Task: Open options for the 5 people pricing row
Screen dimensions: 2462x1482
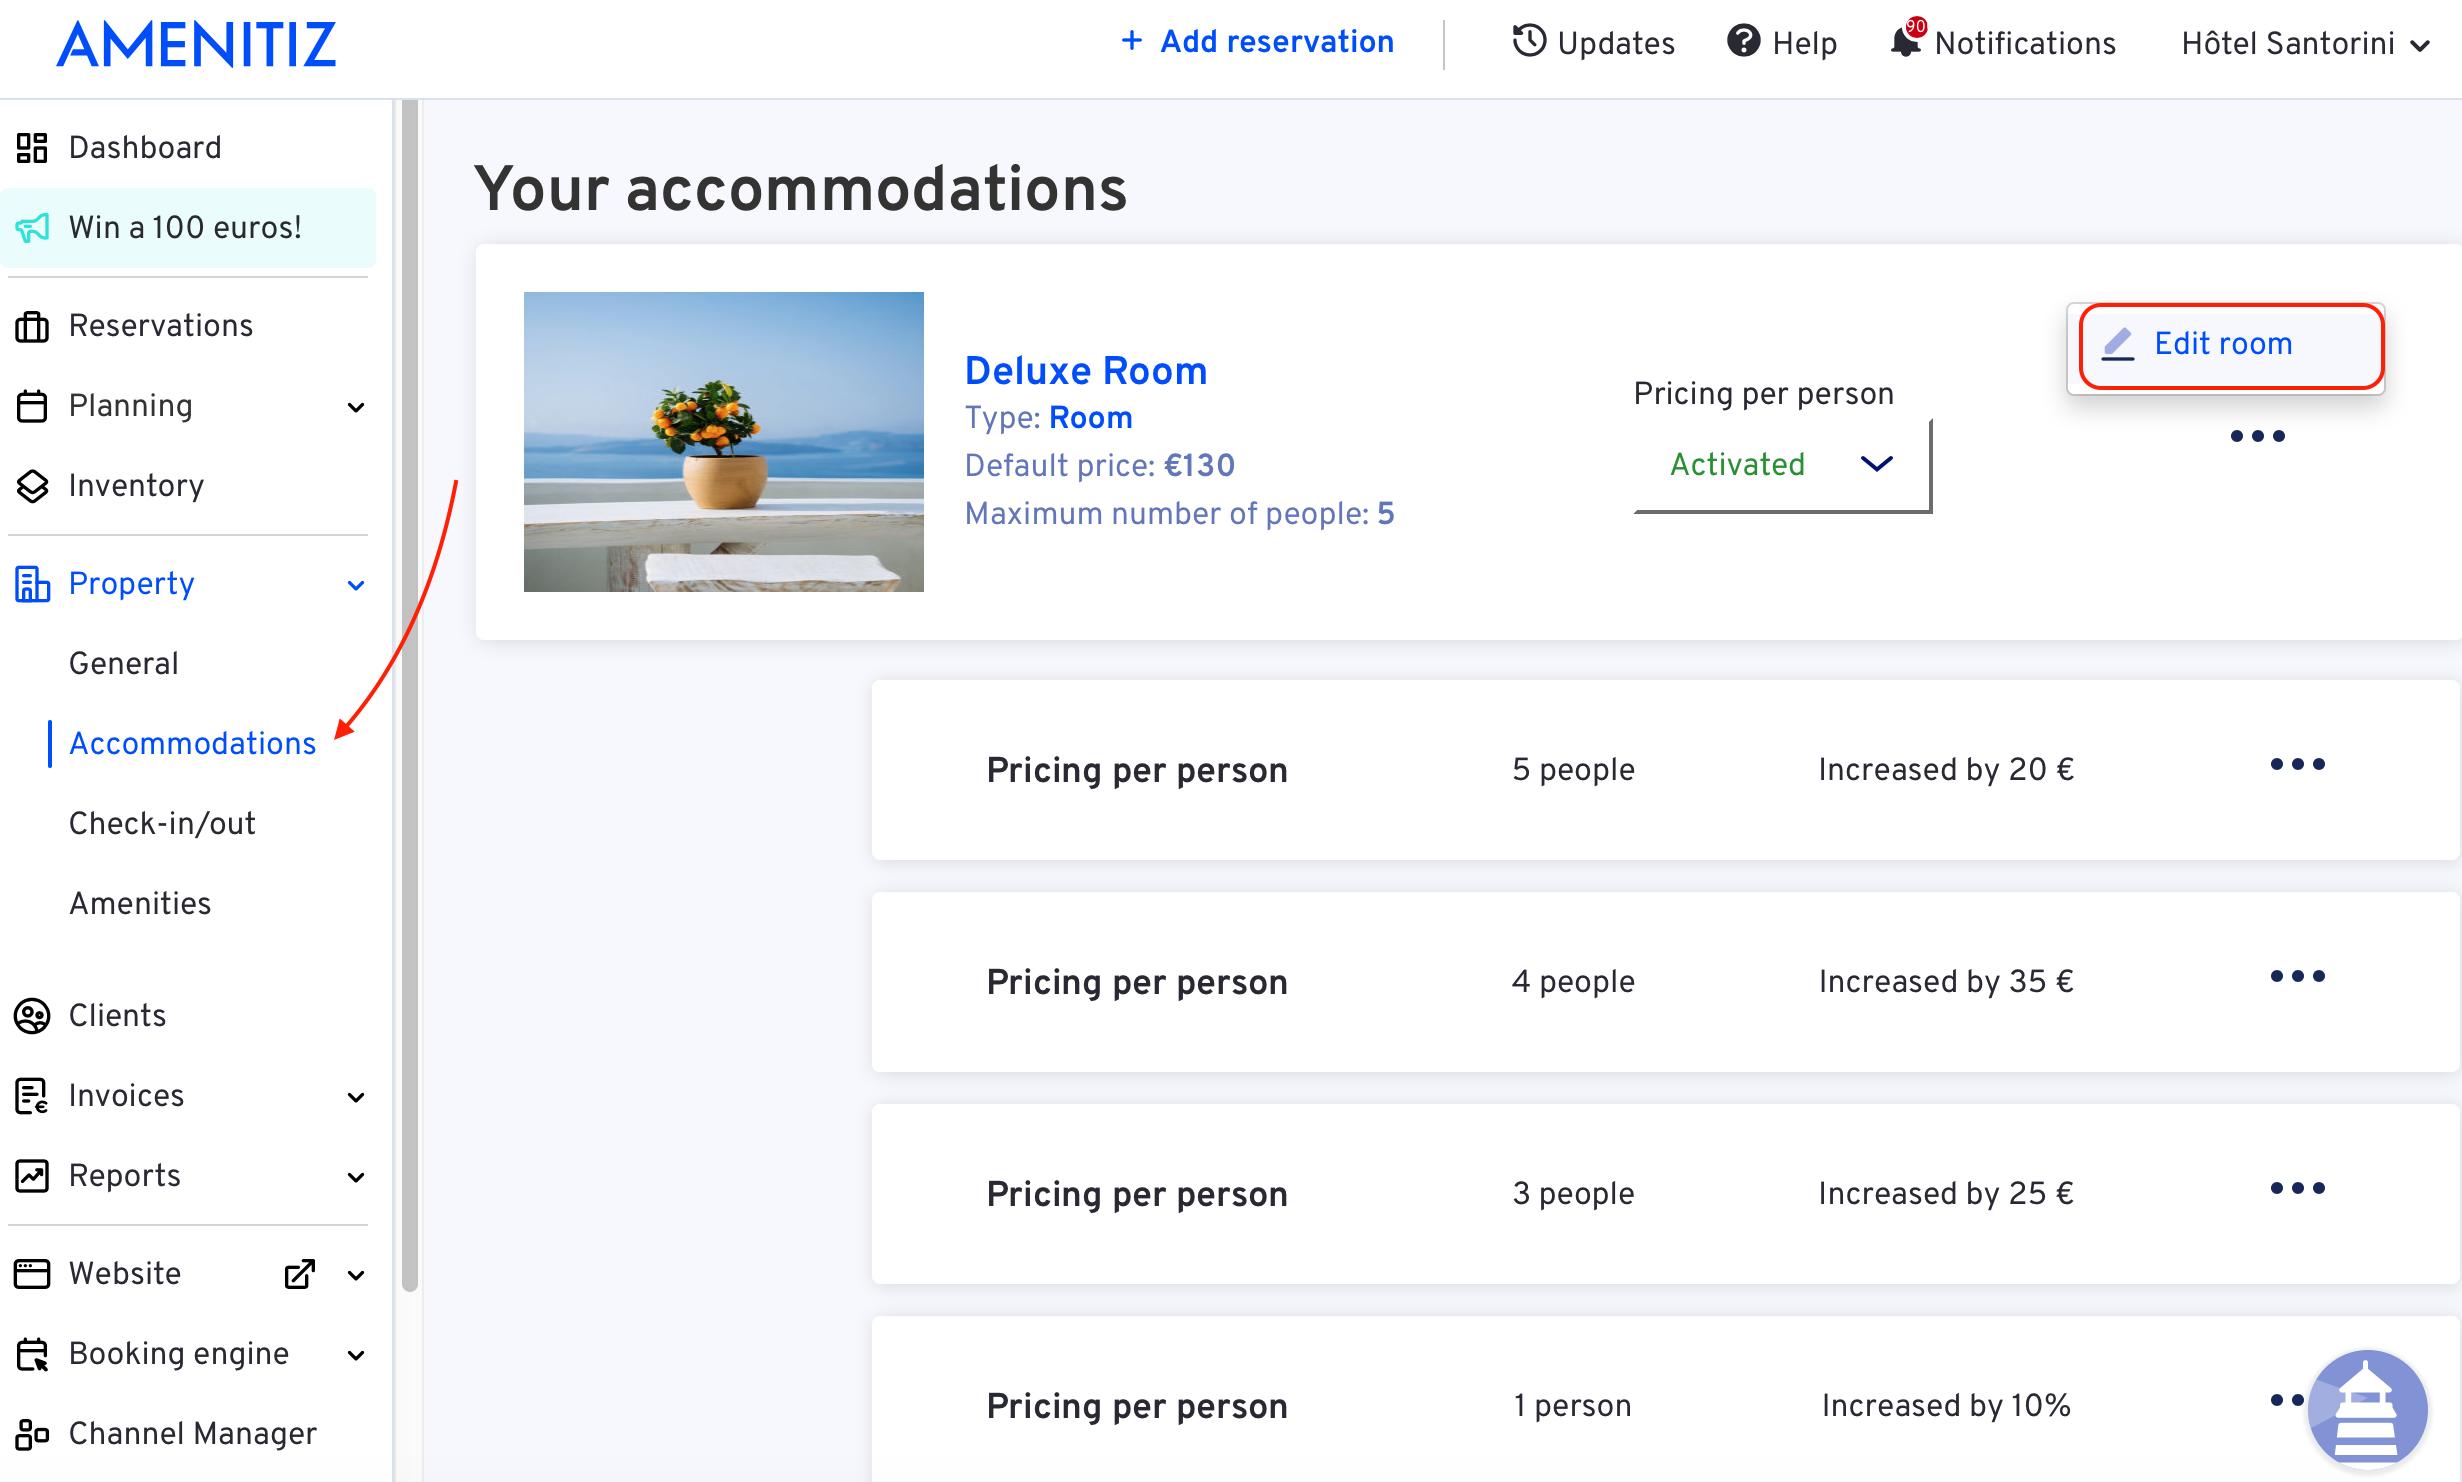Action: (x=2297, y=764)
